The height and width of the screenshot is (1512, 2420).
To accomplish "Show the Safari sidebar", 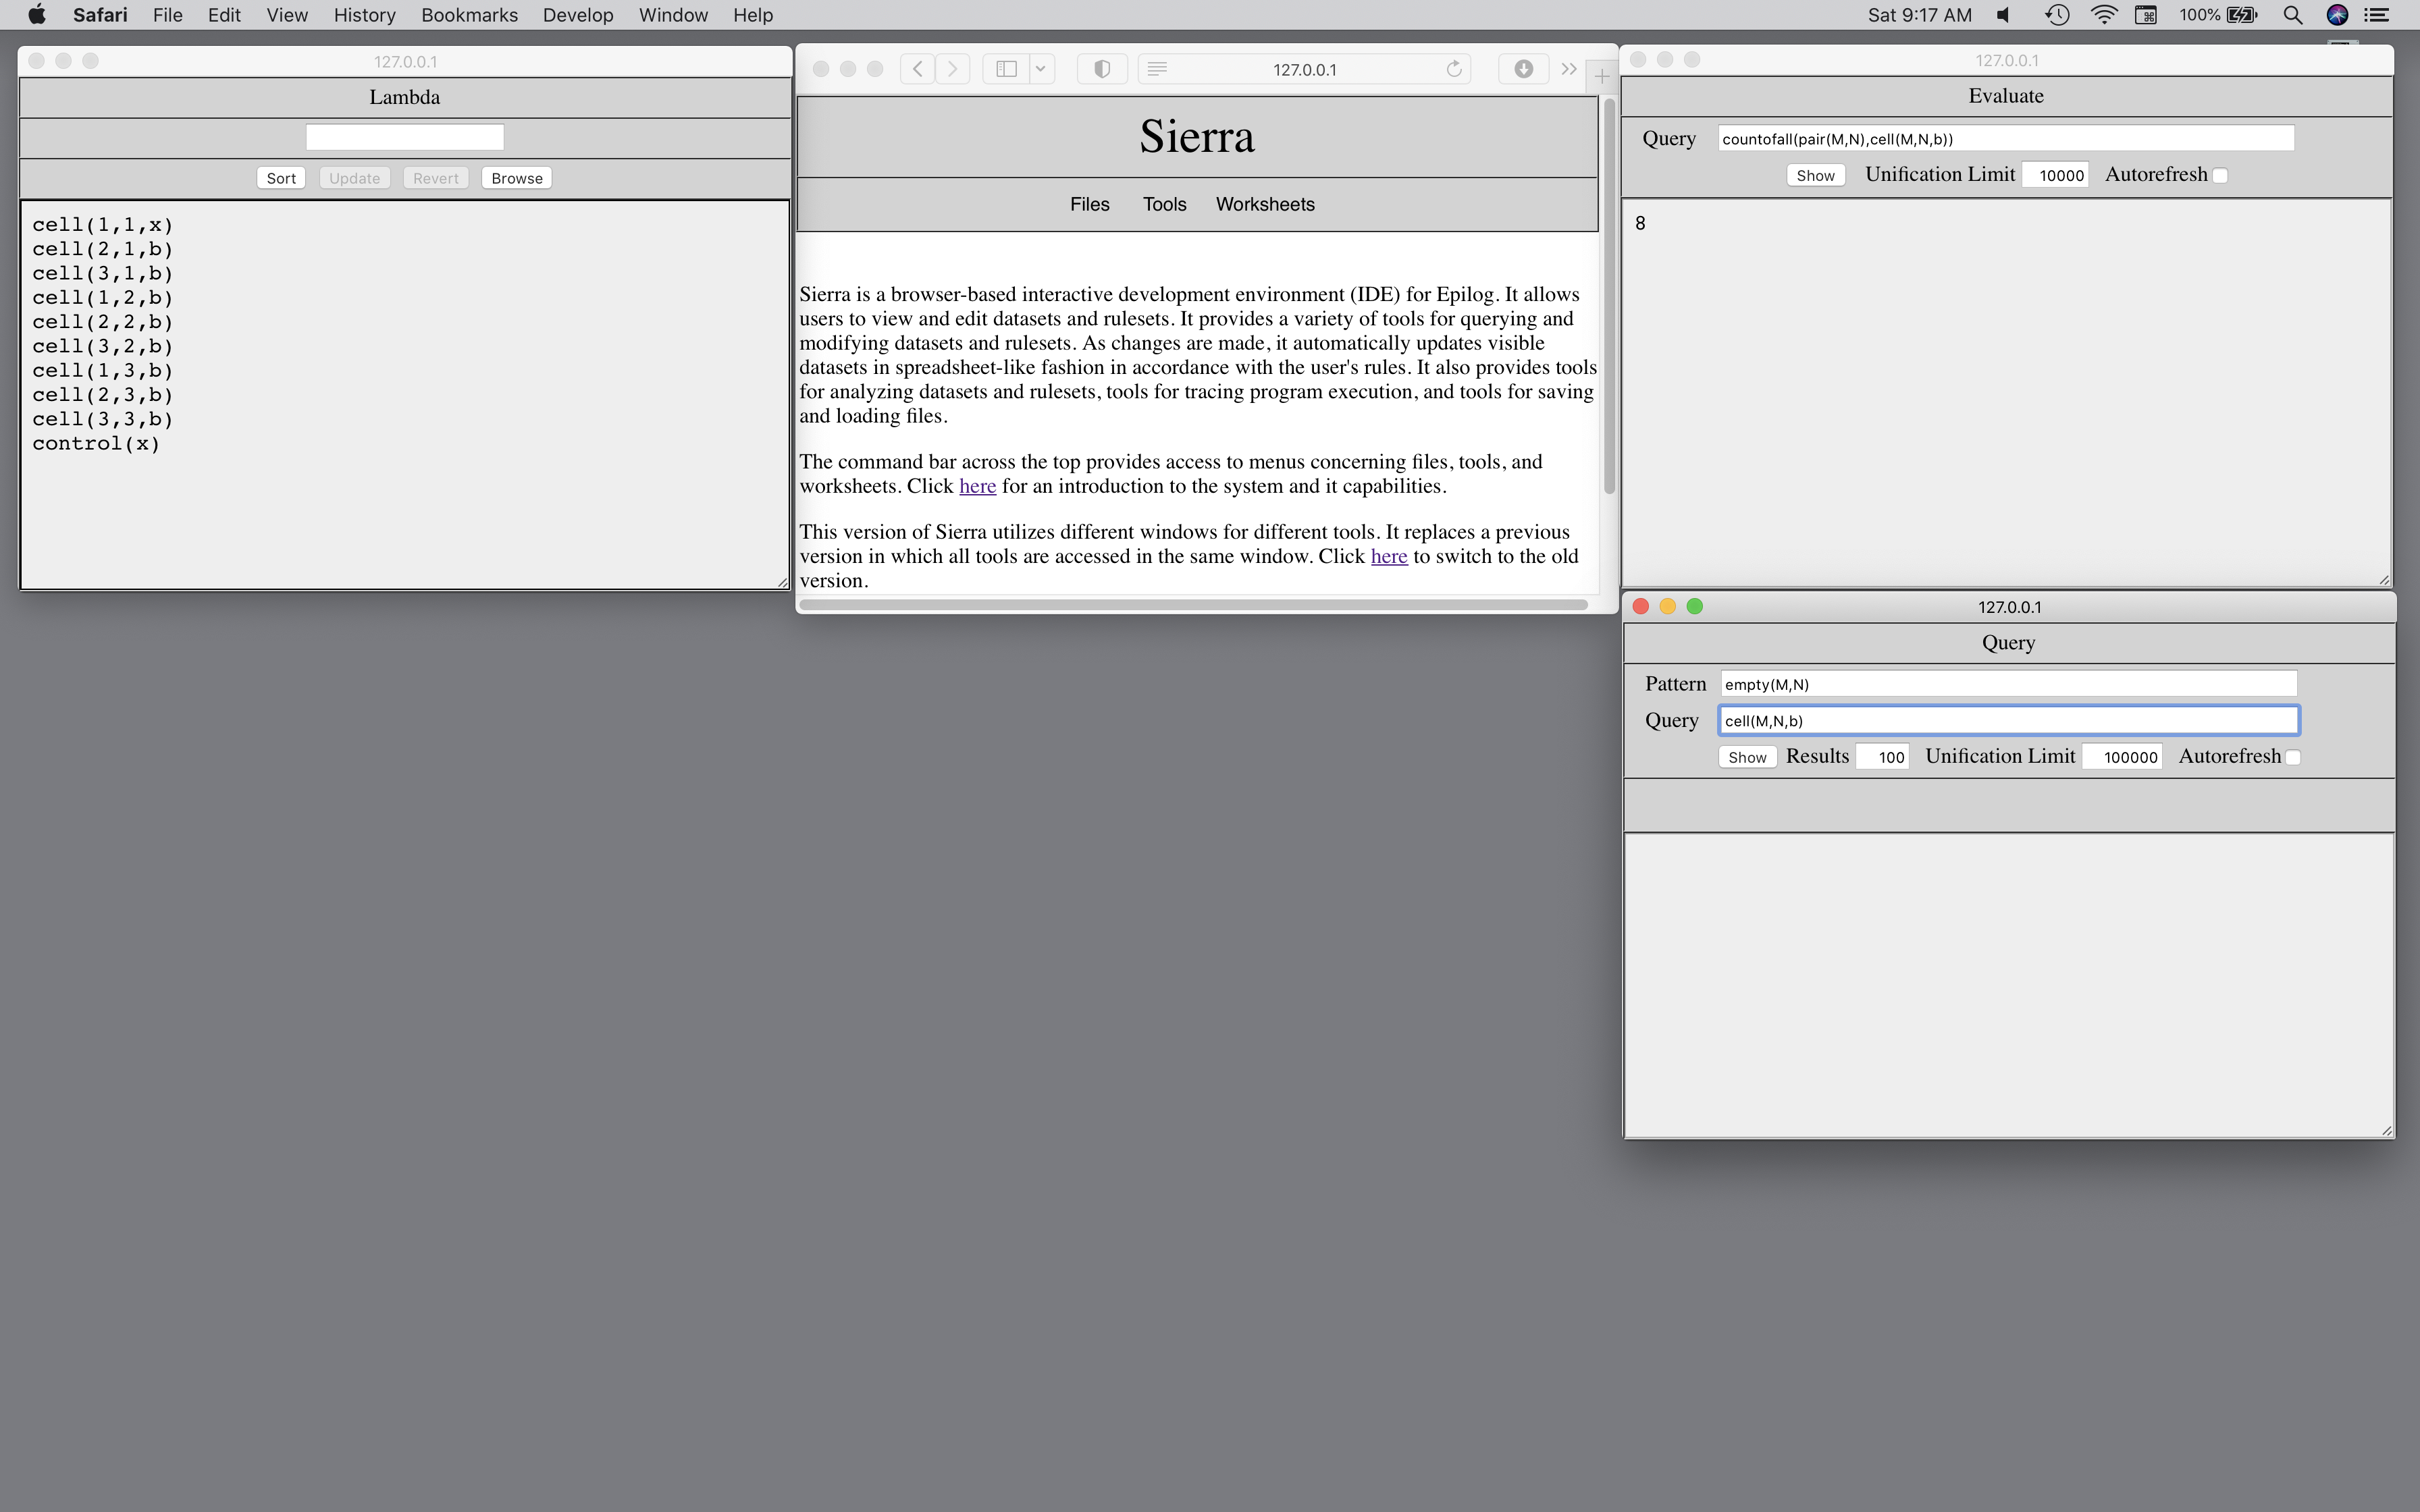I will click(1006, 69).
